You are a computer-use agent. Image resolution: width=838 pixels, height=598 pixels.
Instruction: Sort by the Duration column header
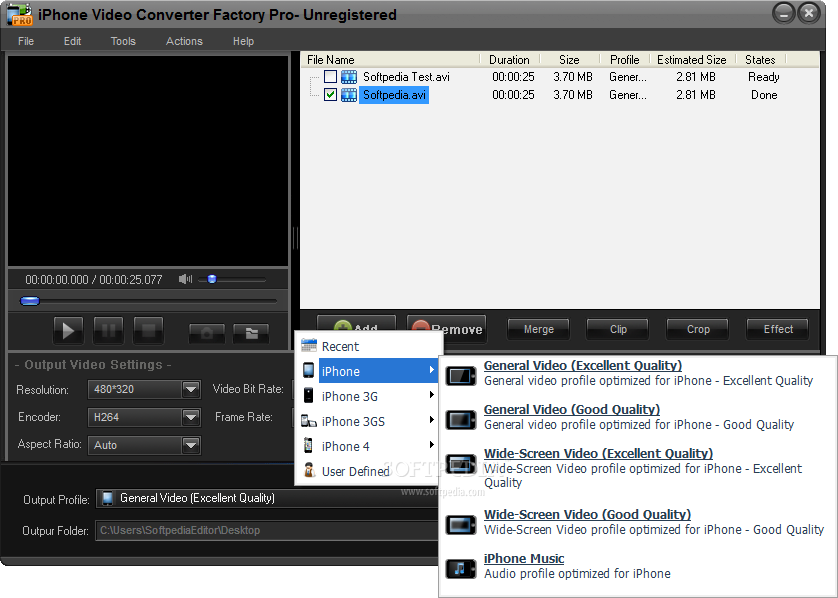click(x=509, y=60)
